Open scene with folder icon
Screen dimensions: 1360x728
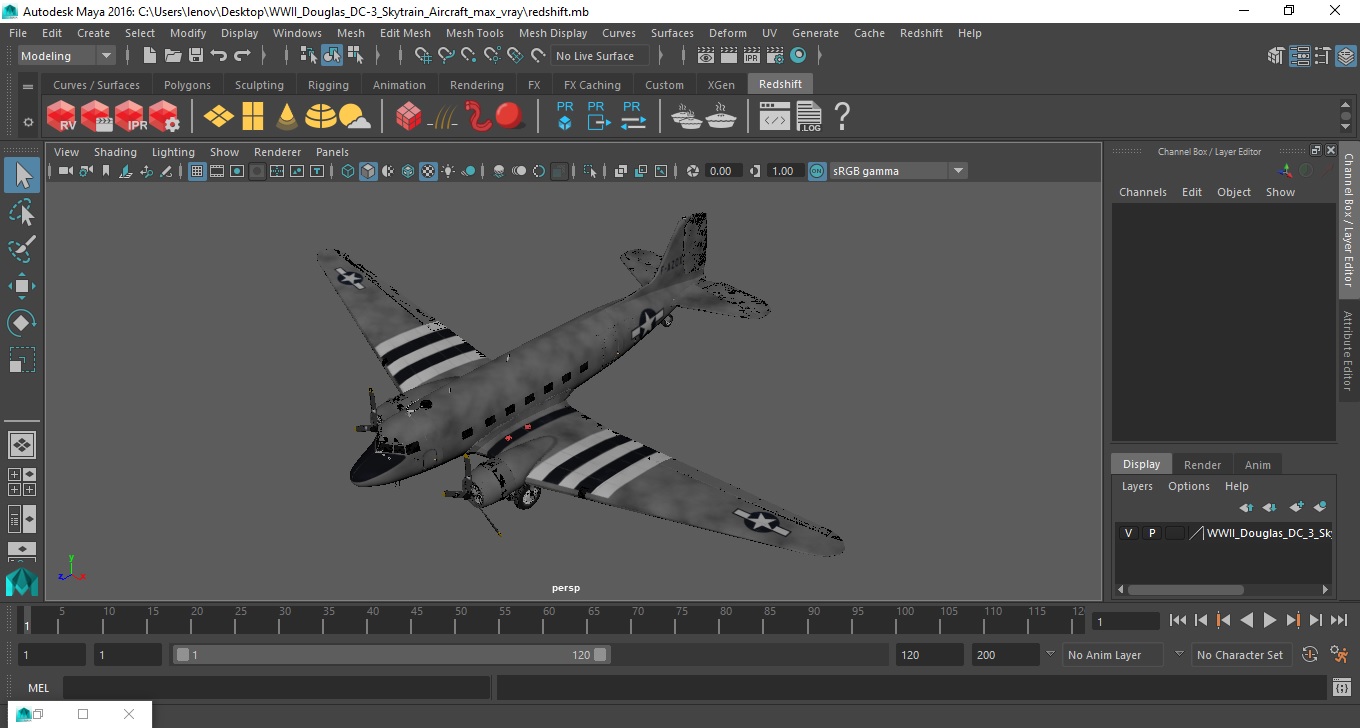click(172, 56)
